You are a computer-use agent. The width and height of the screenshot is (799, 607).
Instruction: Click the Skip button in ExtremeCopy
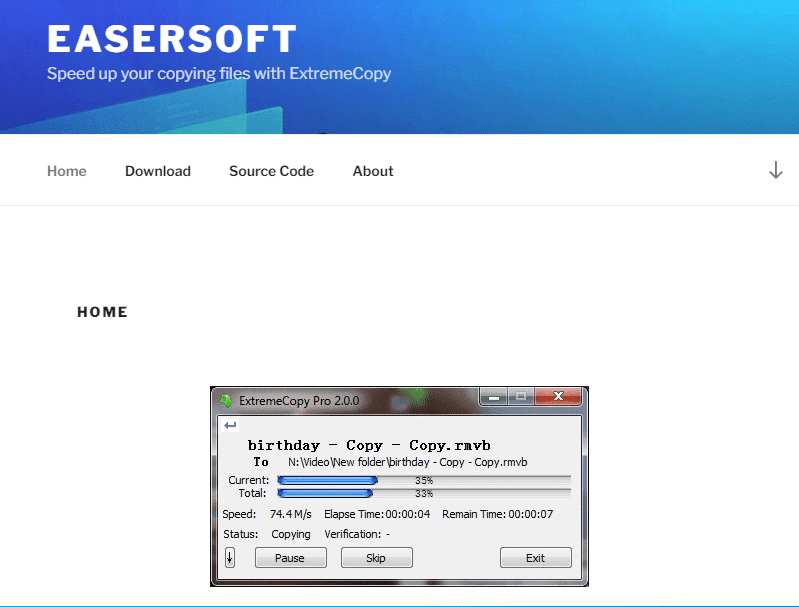pyautogui.click(x=377, y=558)
